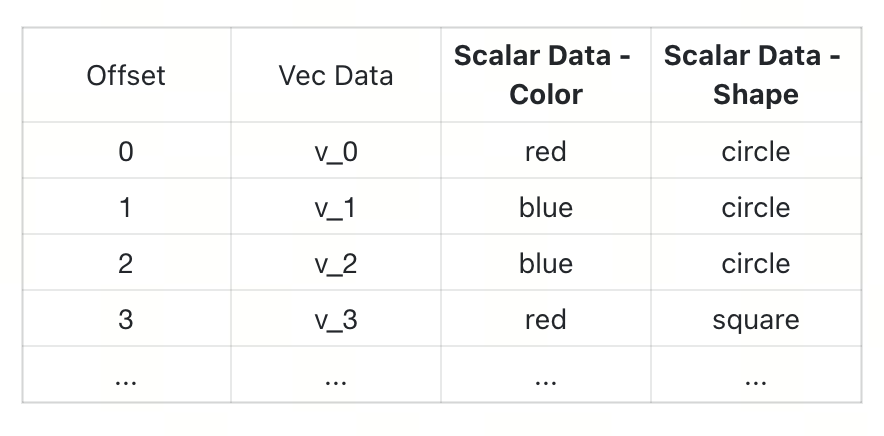Click the red color cell in v_3 row
This screenshot has height=436, width=884.
(545, 319)
